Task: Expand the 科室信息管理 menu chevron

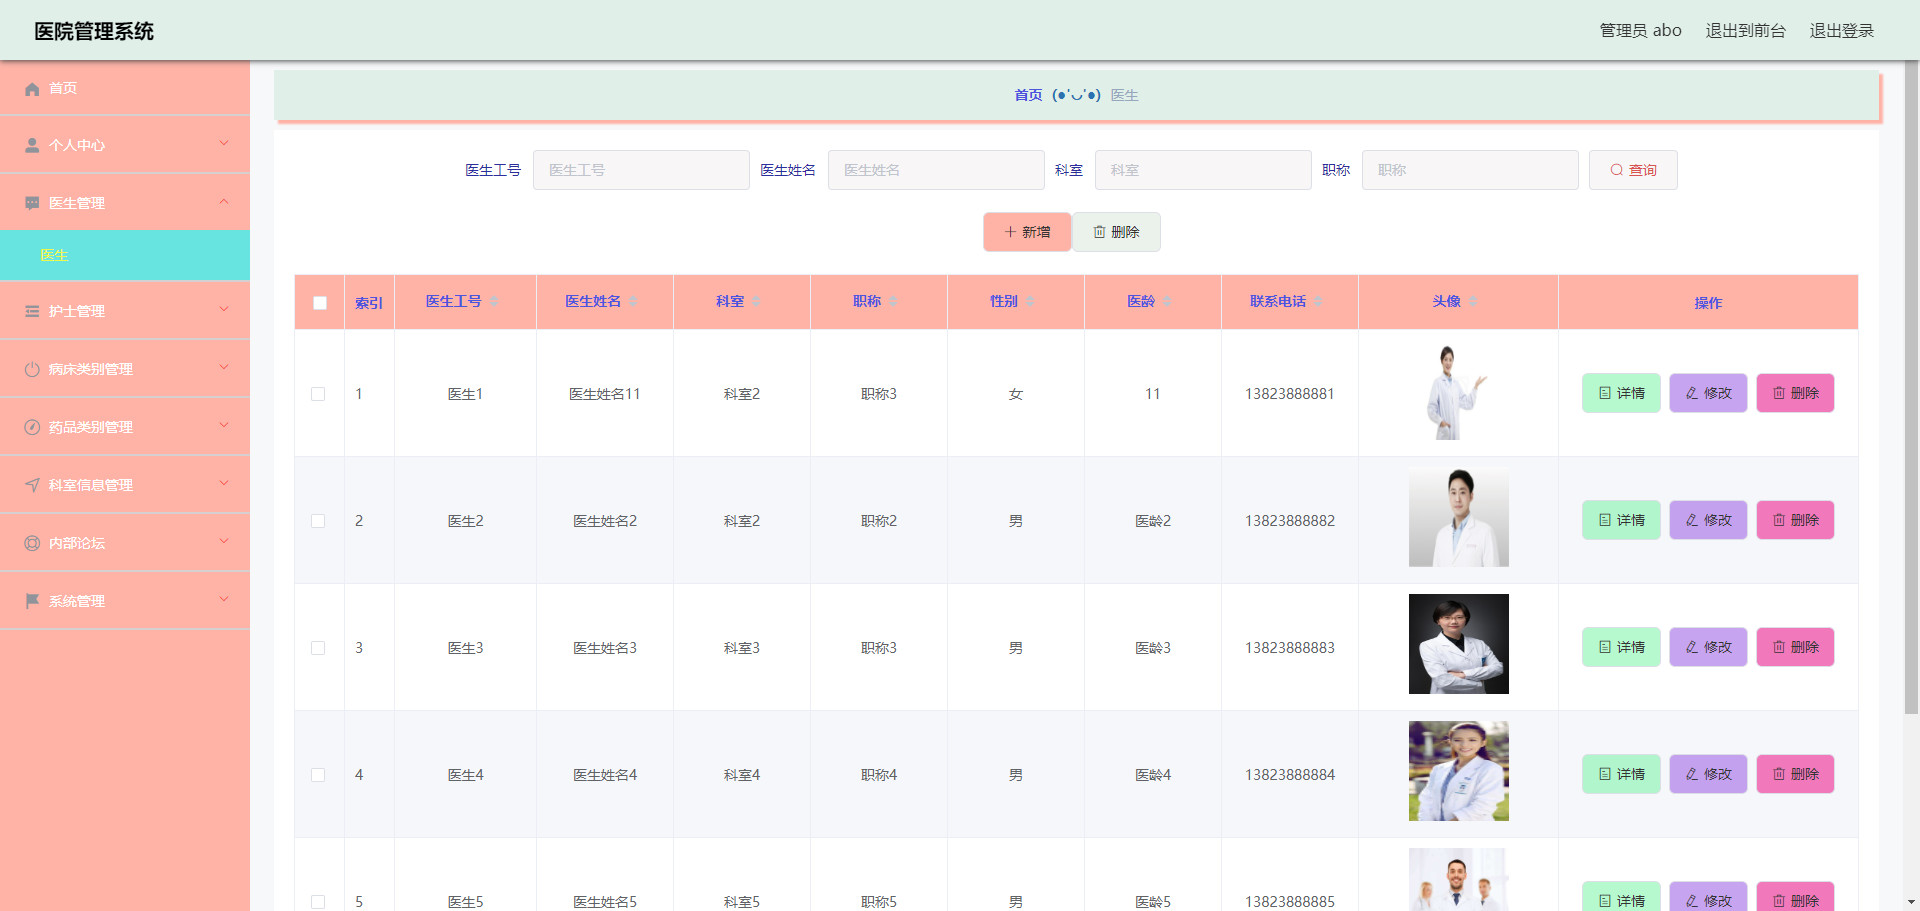Action: tap(224, 484)
